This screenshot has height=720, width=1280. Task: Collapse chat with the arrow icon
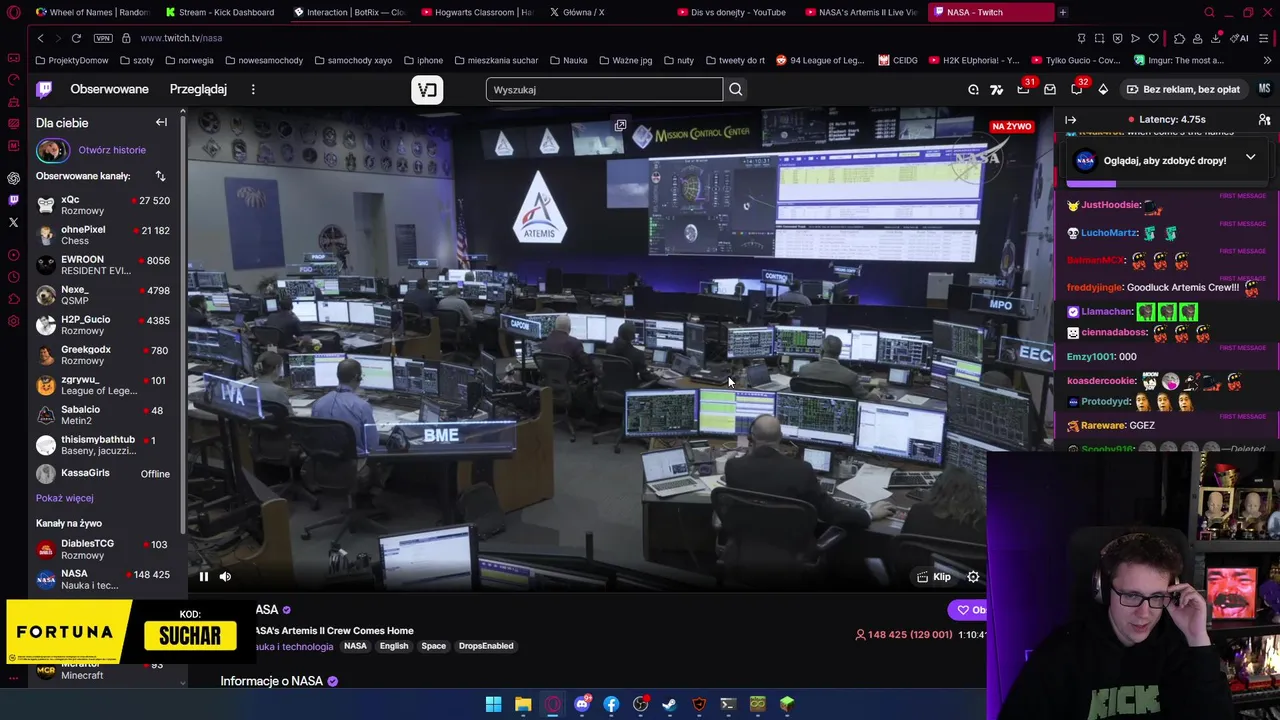pyautogui.click(x=1071, y=120)
